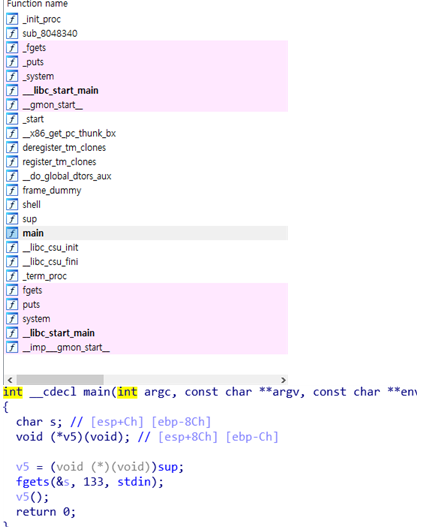Click the function icon beside _start
The width and height of the screenshot is (434, 527).
12,119
